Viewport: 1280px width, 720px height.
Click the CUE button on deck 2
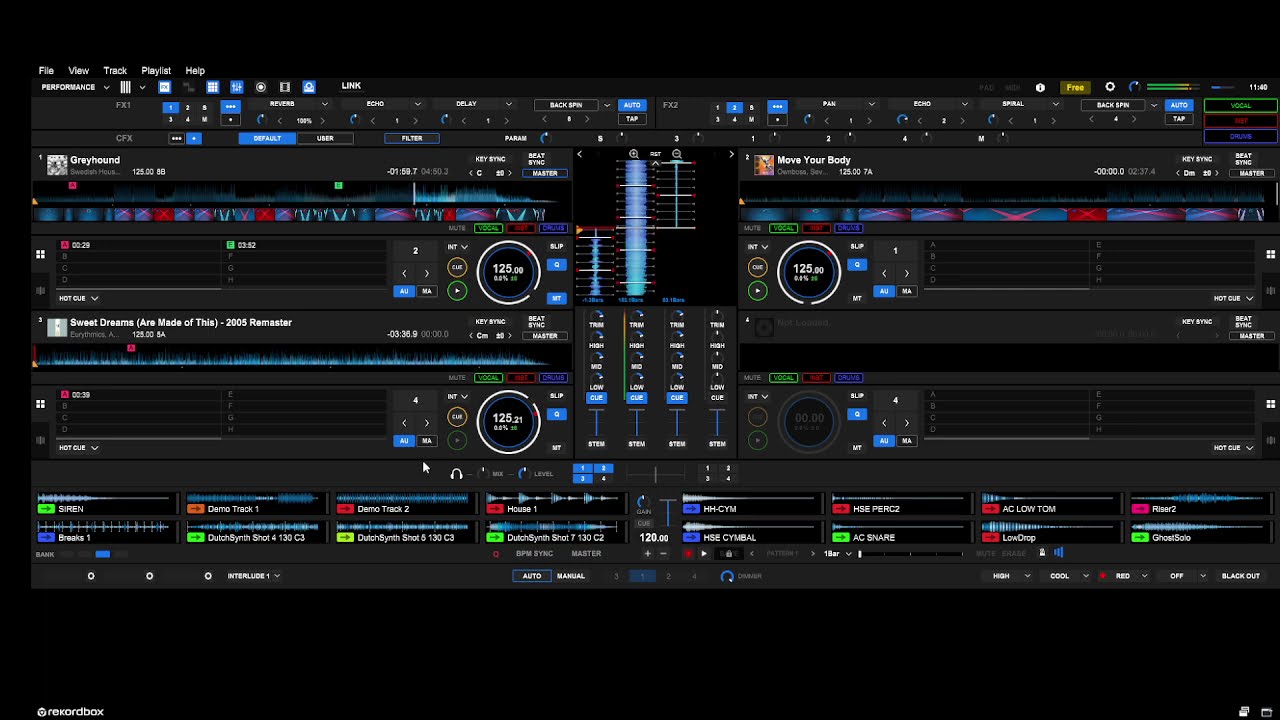click(757, 267)
